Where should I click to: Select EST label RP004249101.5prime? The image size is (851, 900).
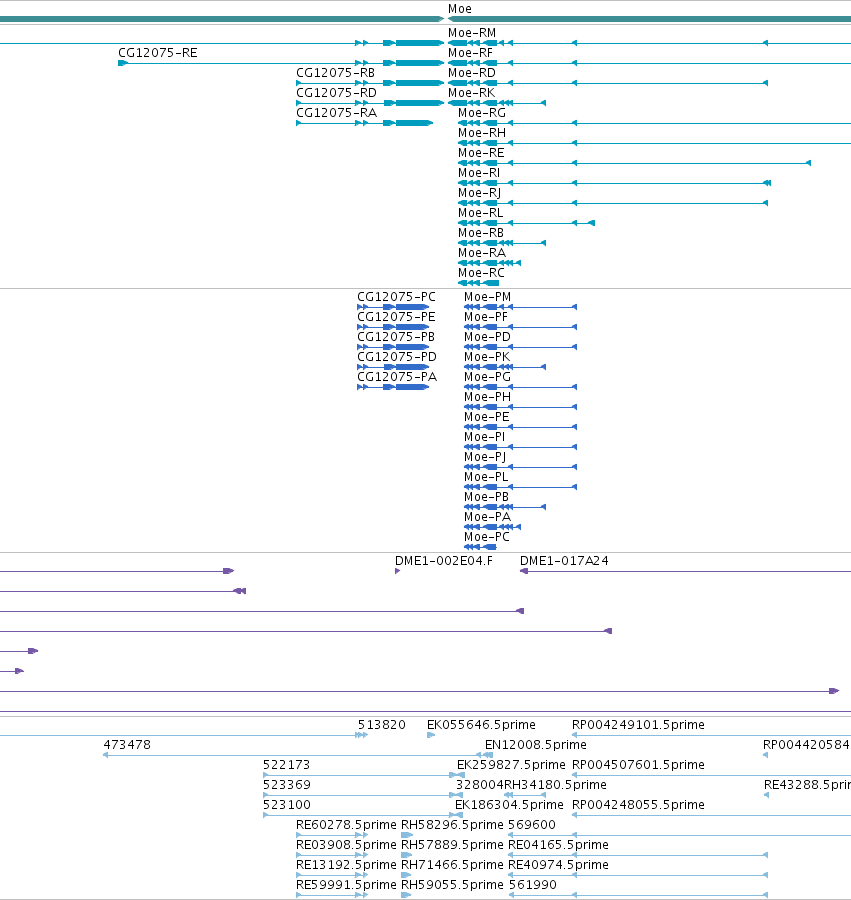[638, 725]
